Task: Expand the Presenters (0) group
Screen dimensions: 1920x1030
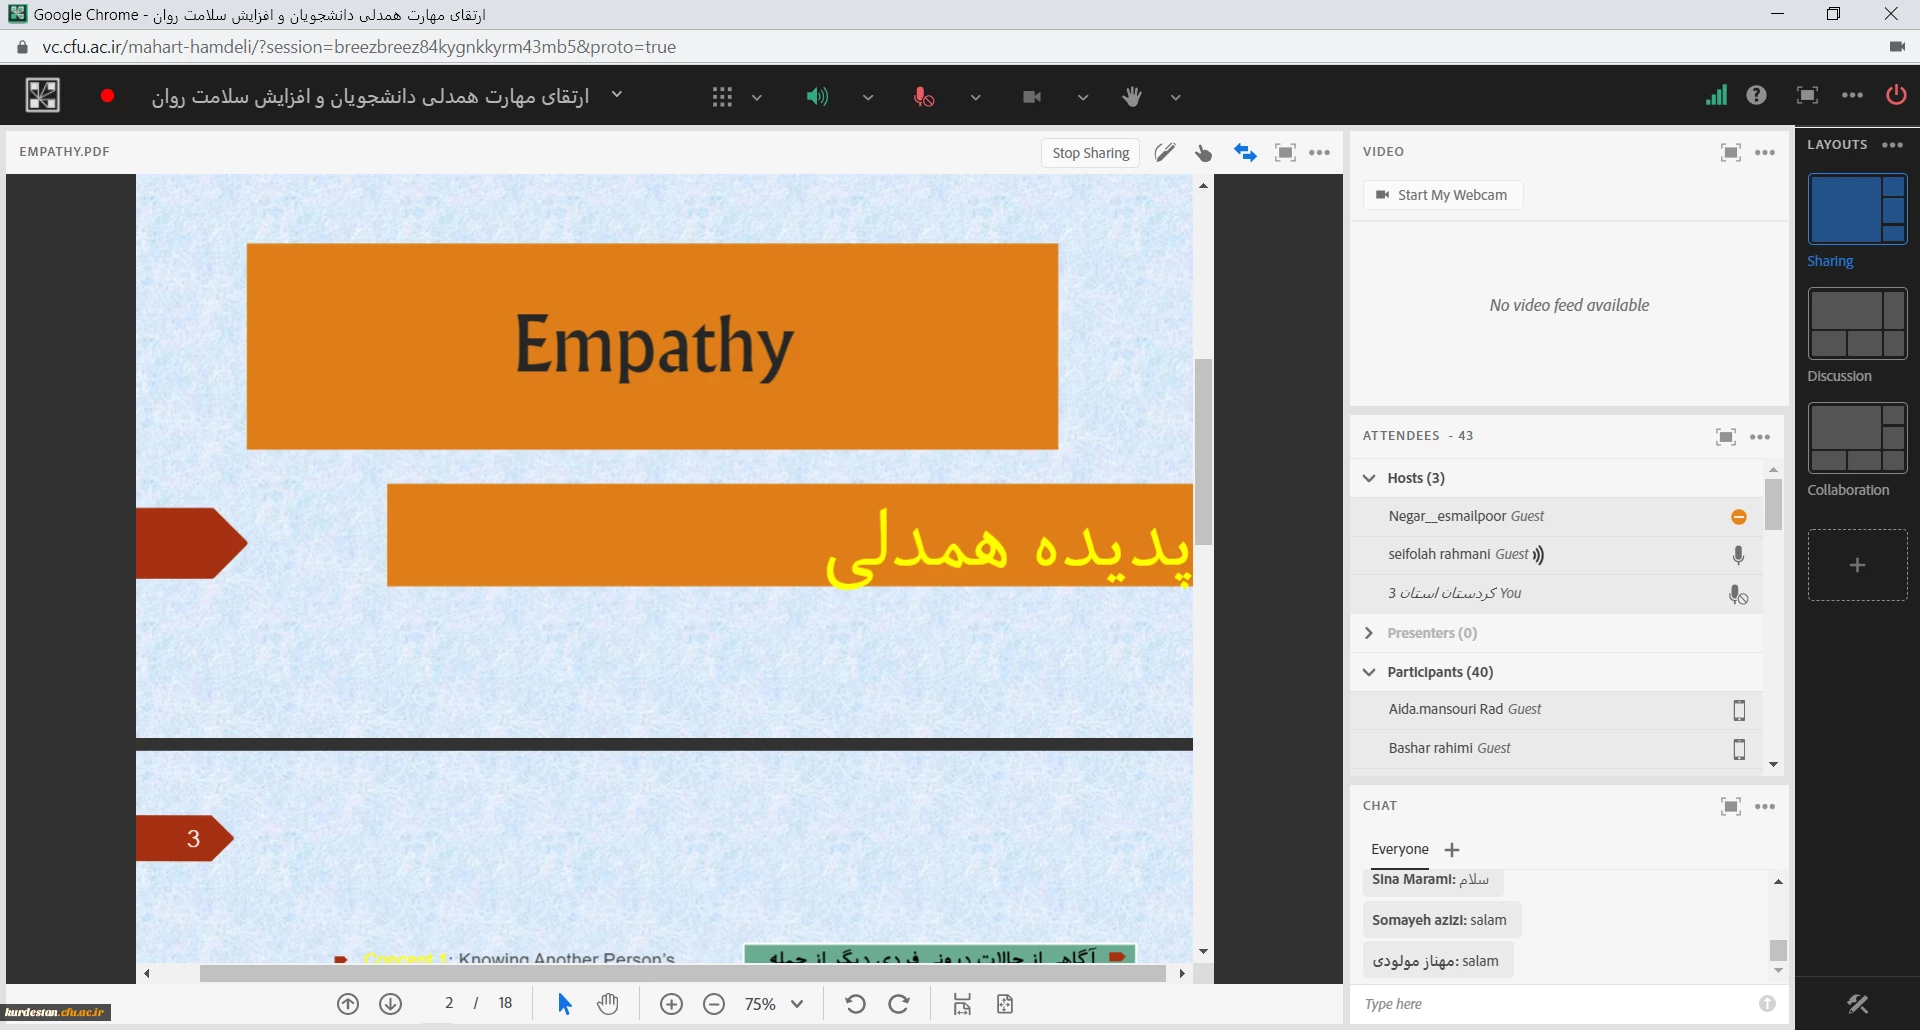Action: click(1369, 633)
